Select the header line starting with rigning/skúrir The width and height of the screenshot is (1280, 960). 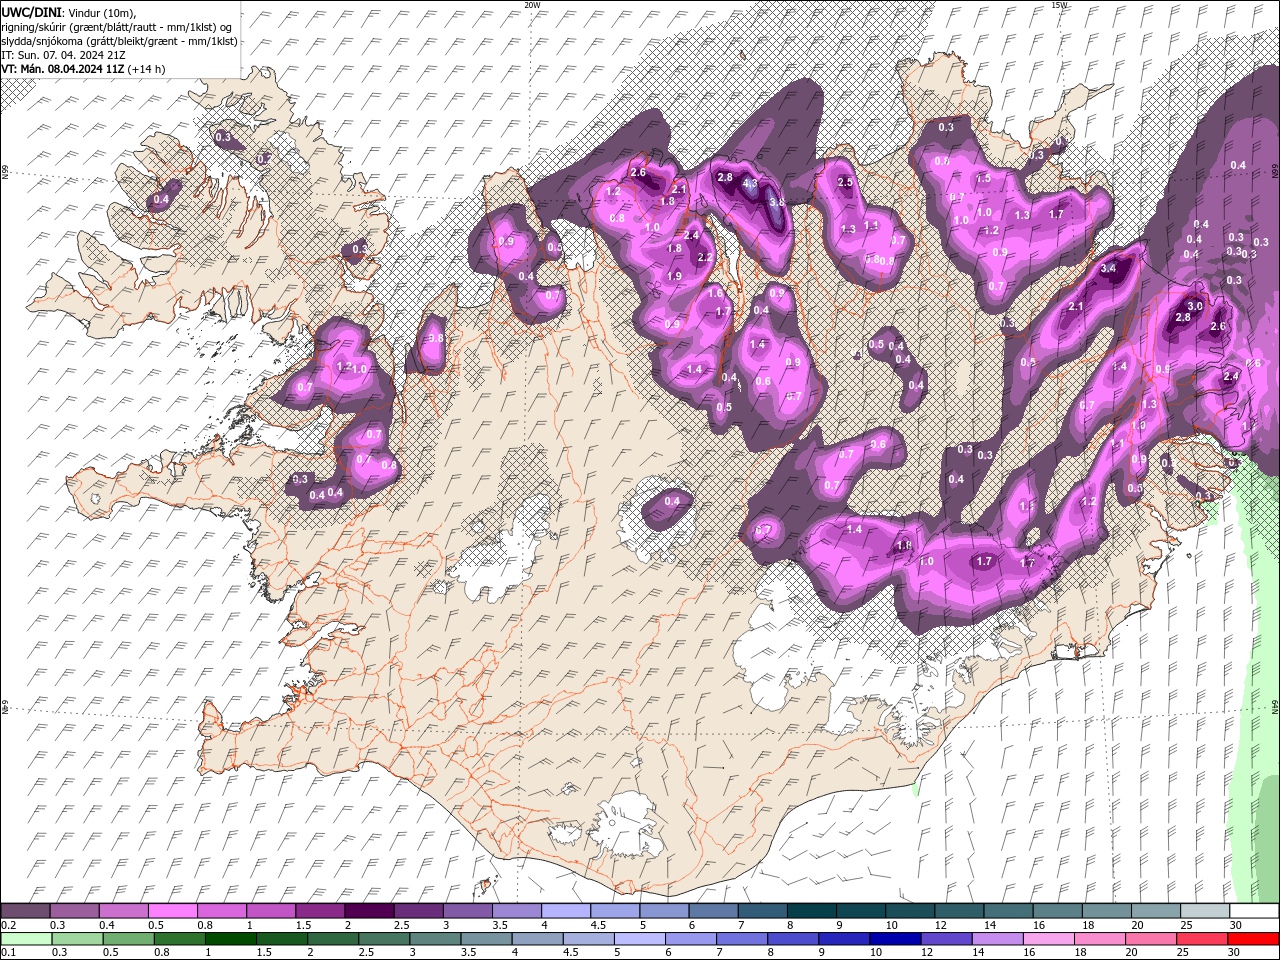118,27
